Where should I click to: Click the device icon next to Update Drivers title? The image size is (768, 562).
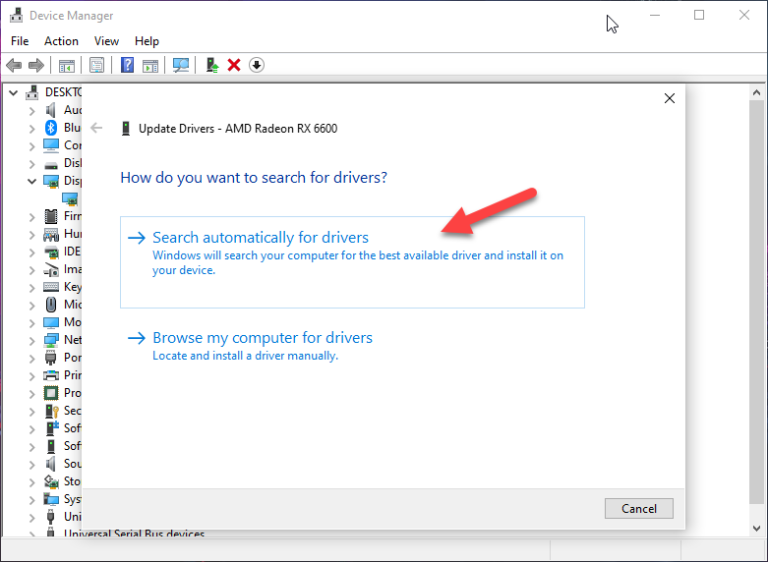pyautogui.click(x=126, y=129)
